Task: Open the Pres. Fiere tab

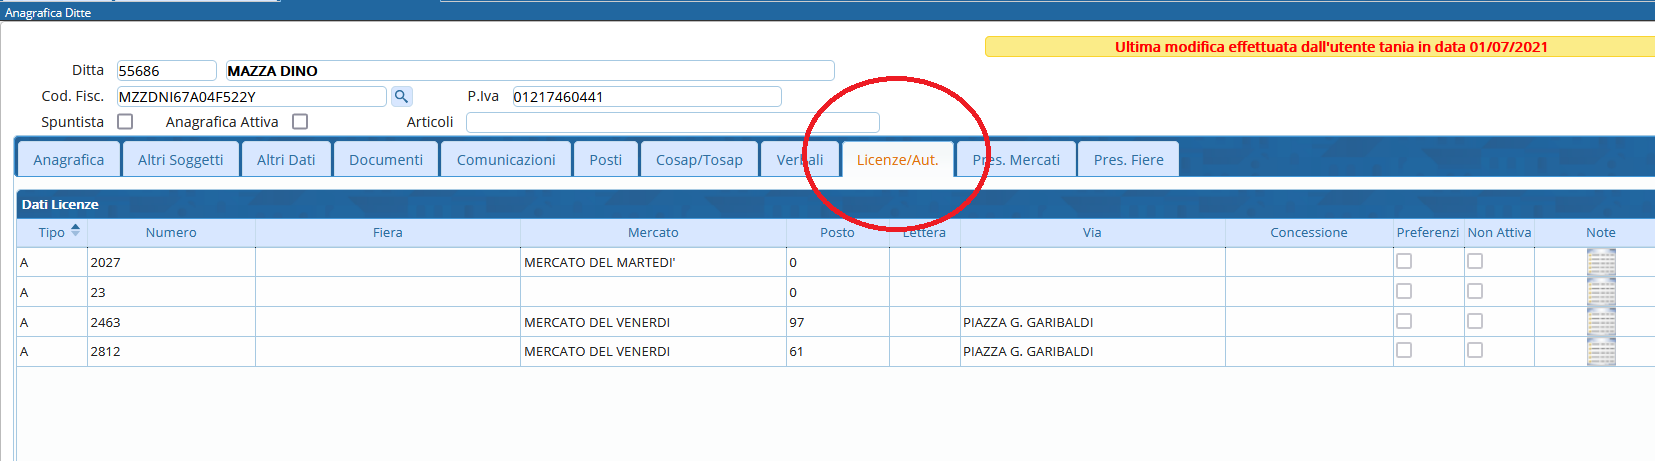Action: coord(1128,160)
